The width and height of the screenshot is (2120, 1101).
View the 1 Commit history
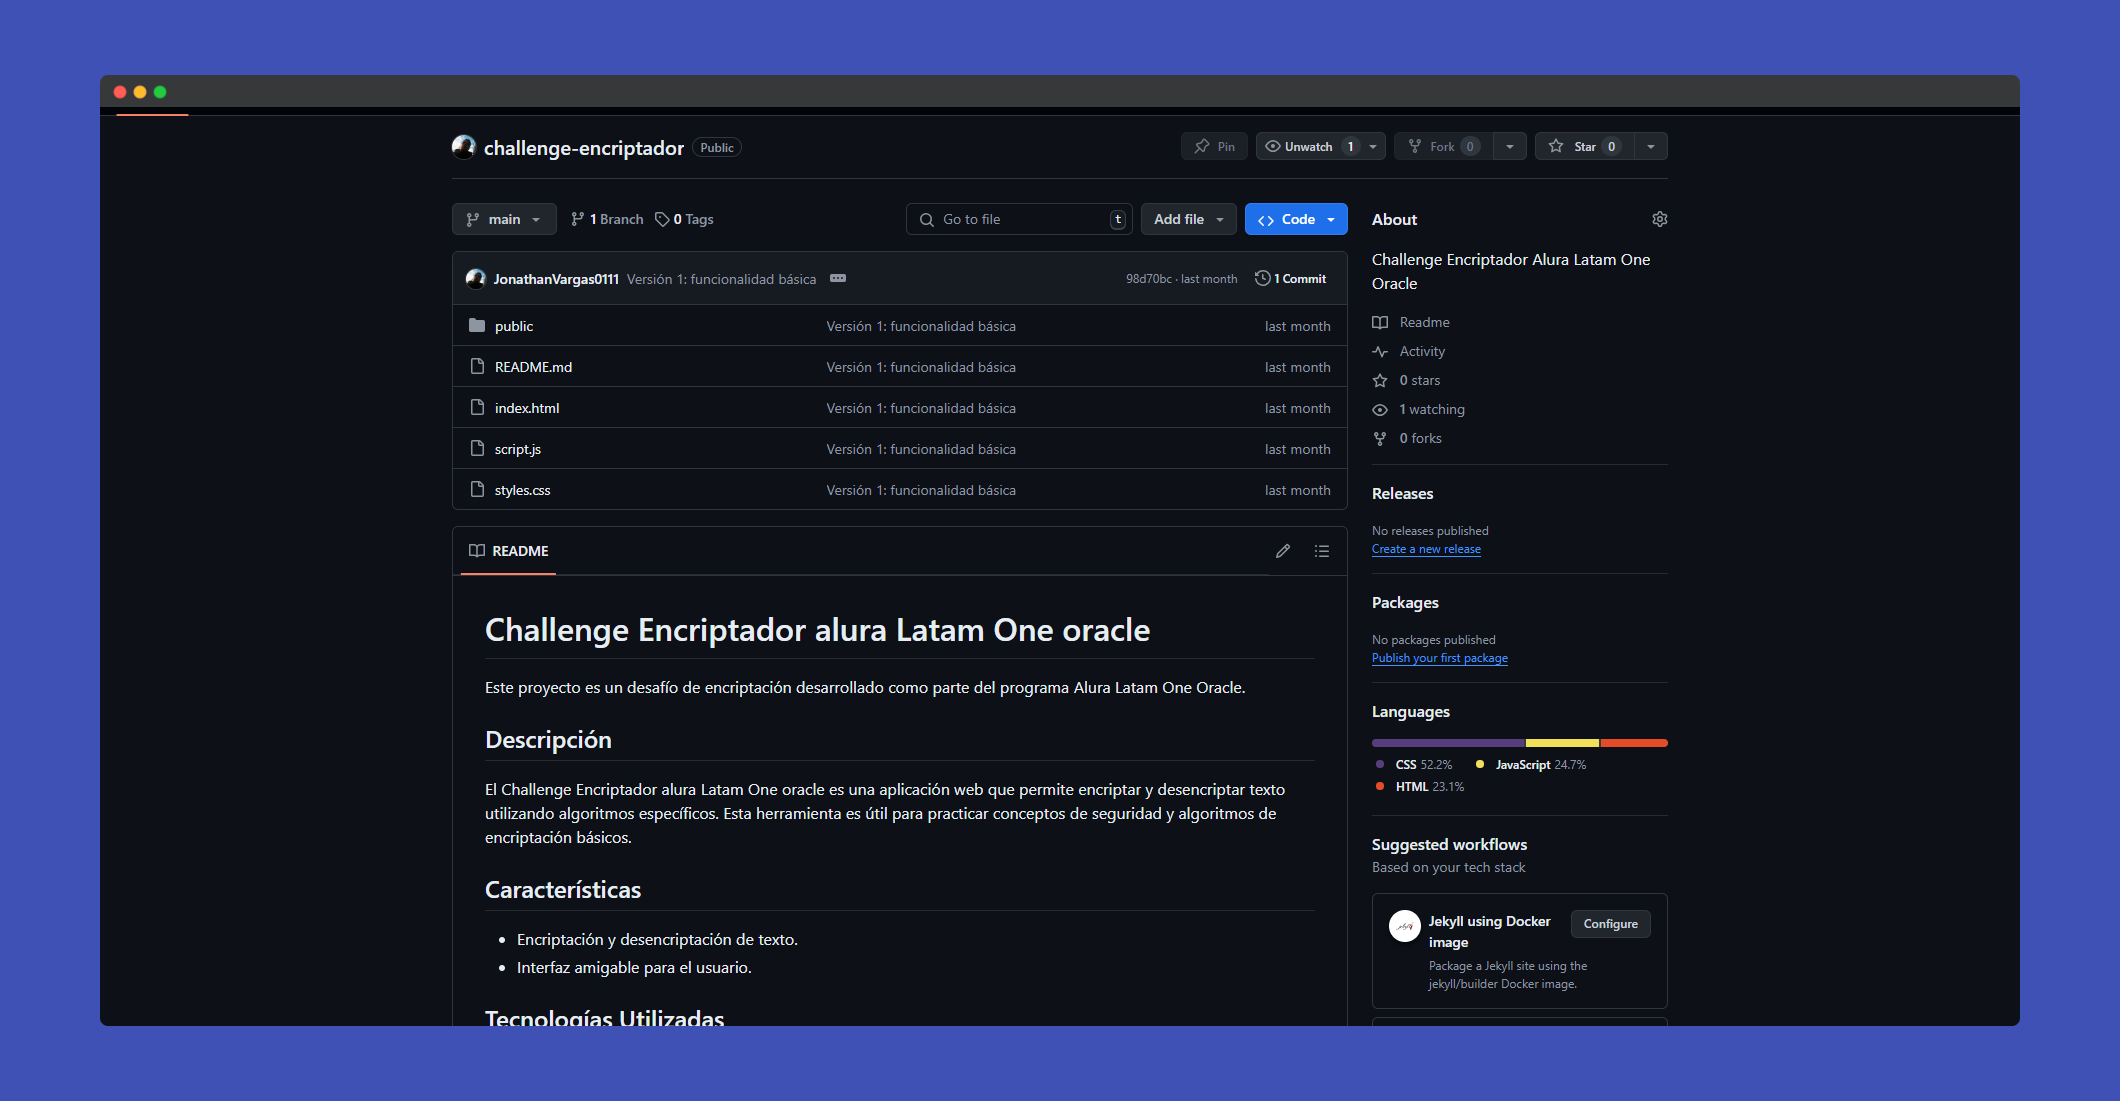click(x=1291, y=279)
